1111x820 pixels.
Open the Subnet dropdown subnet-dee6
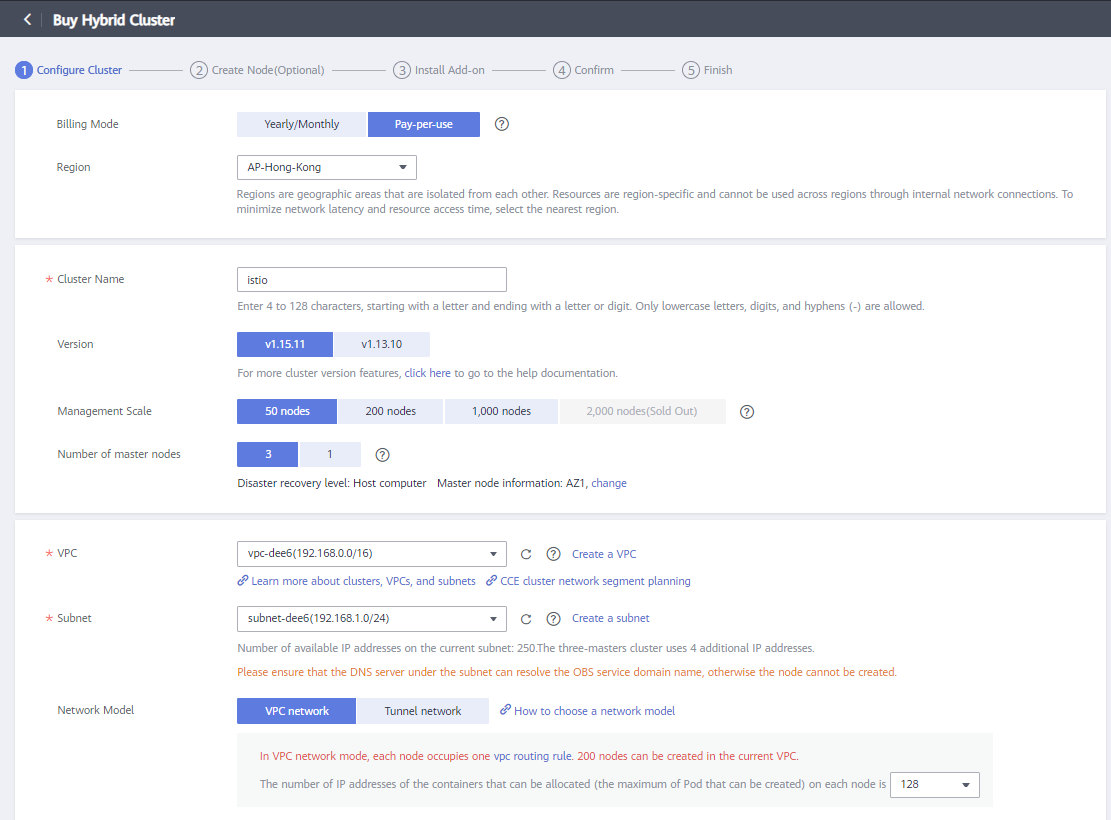[x=371, y=619]
